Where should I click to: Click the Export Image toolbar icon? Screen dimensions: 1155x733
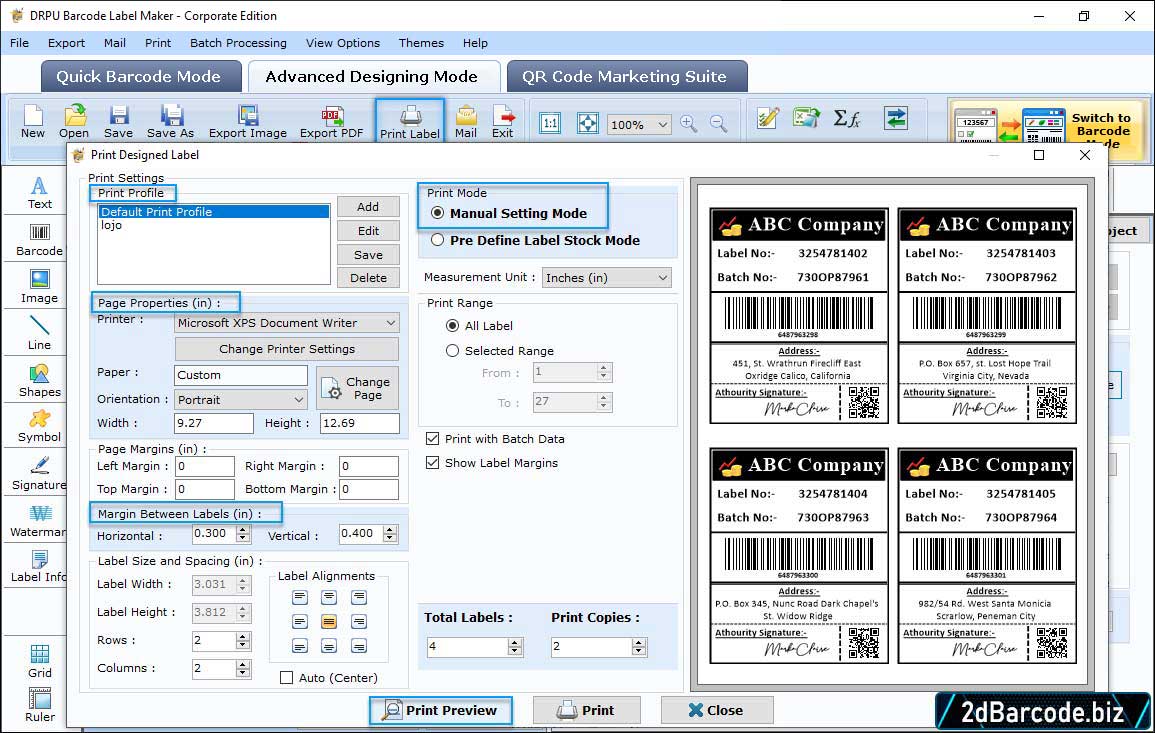248,122
